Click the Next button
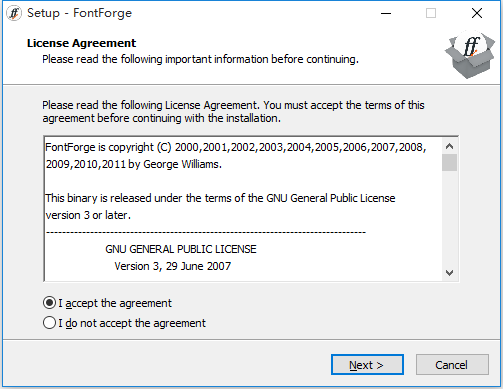This screenshot has height=389, width=503. coord(367,365)
